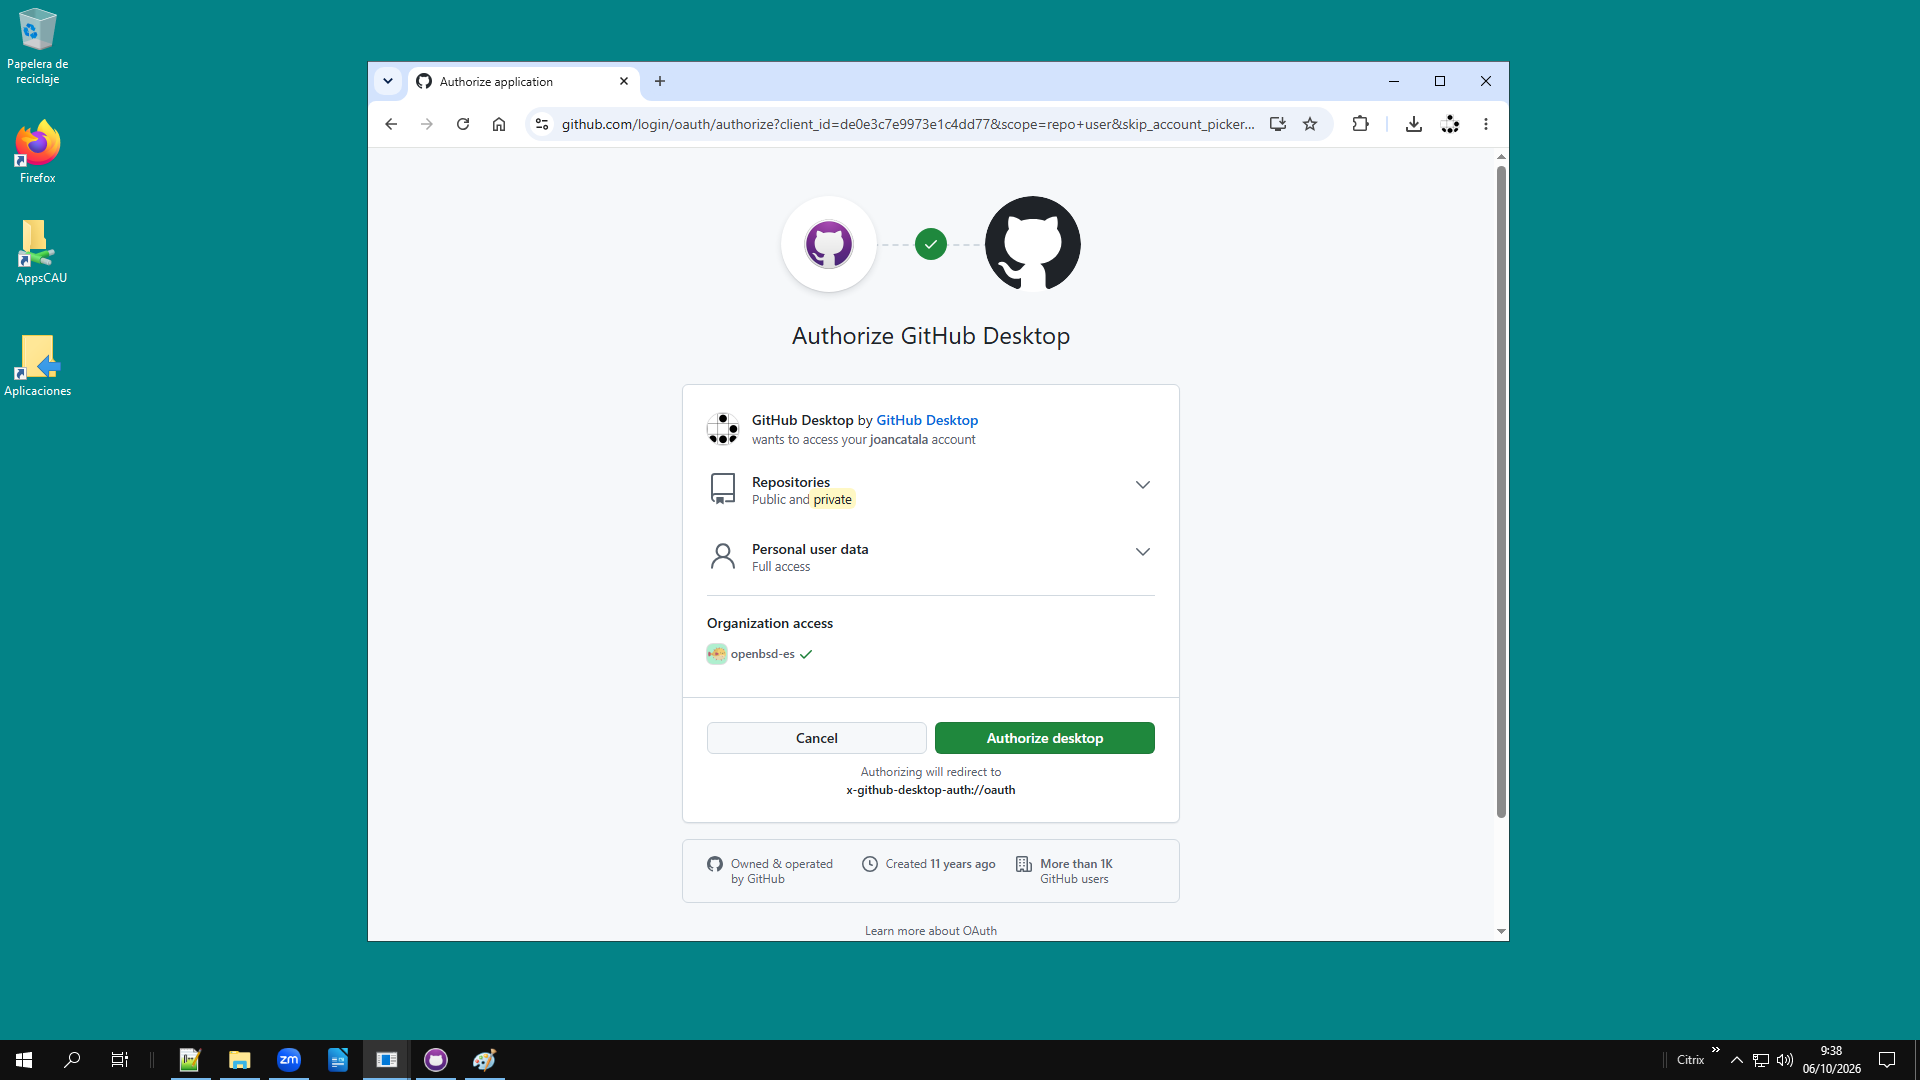
Task: Open Task View in taskbar
Action: 120,1060
